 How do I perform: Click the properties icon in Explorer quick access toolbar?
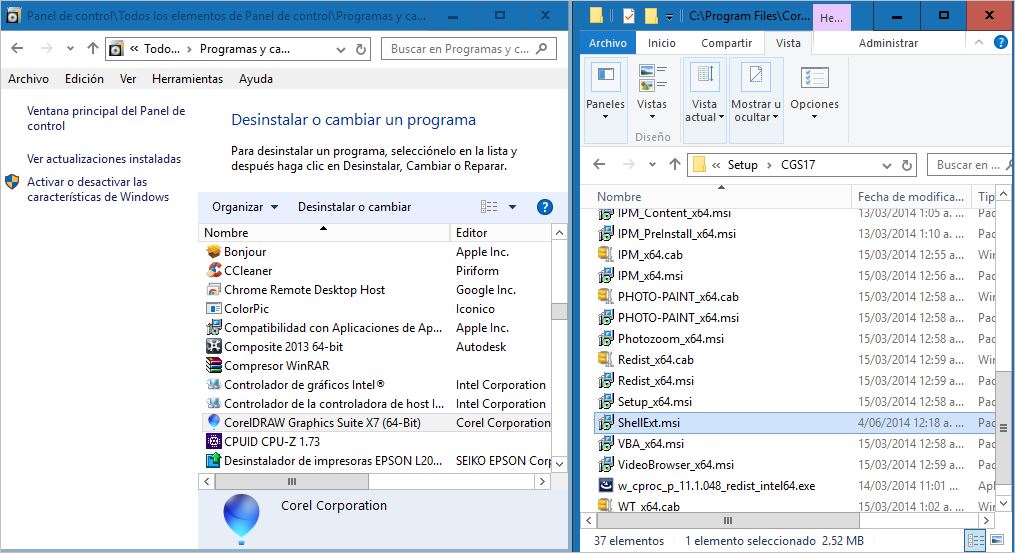pyautogui.click(x=629, y=16)
